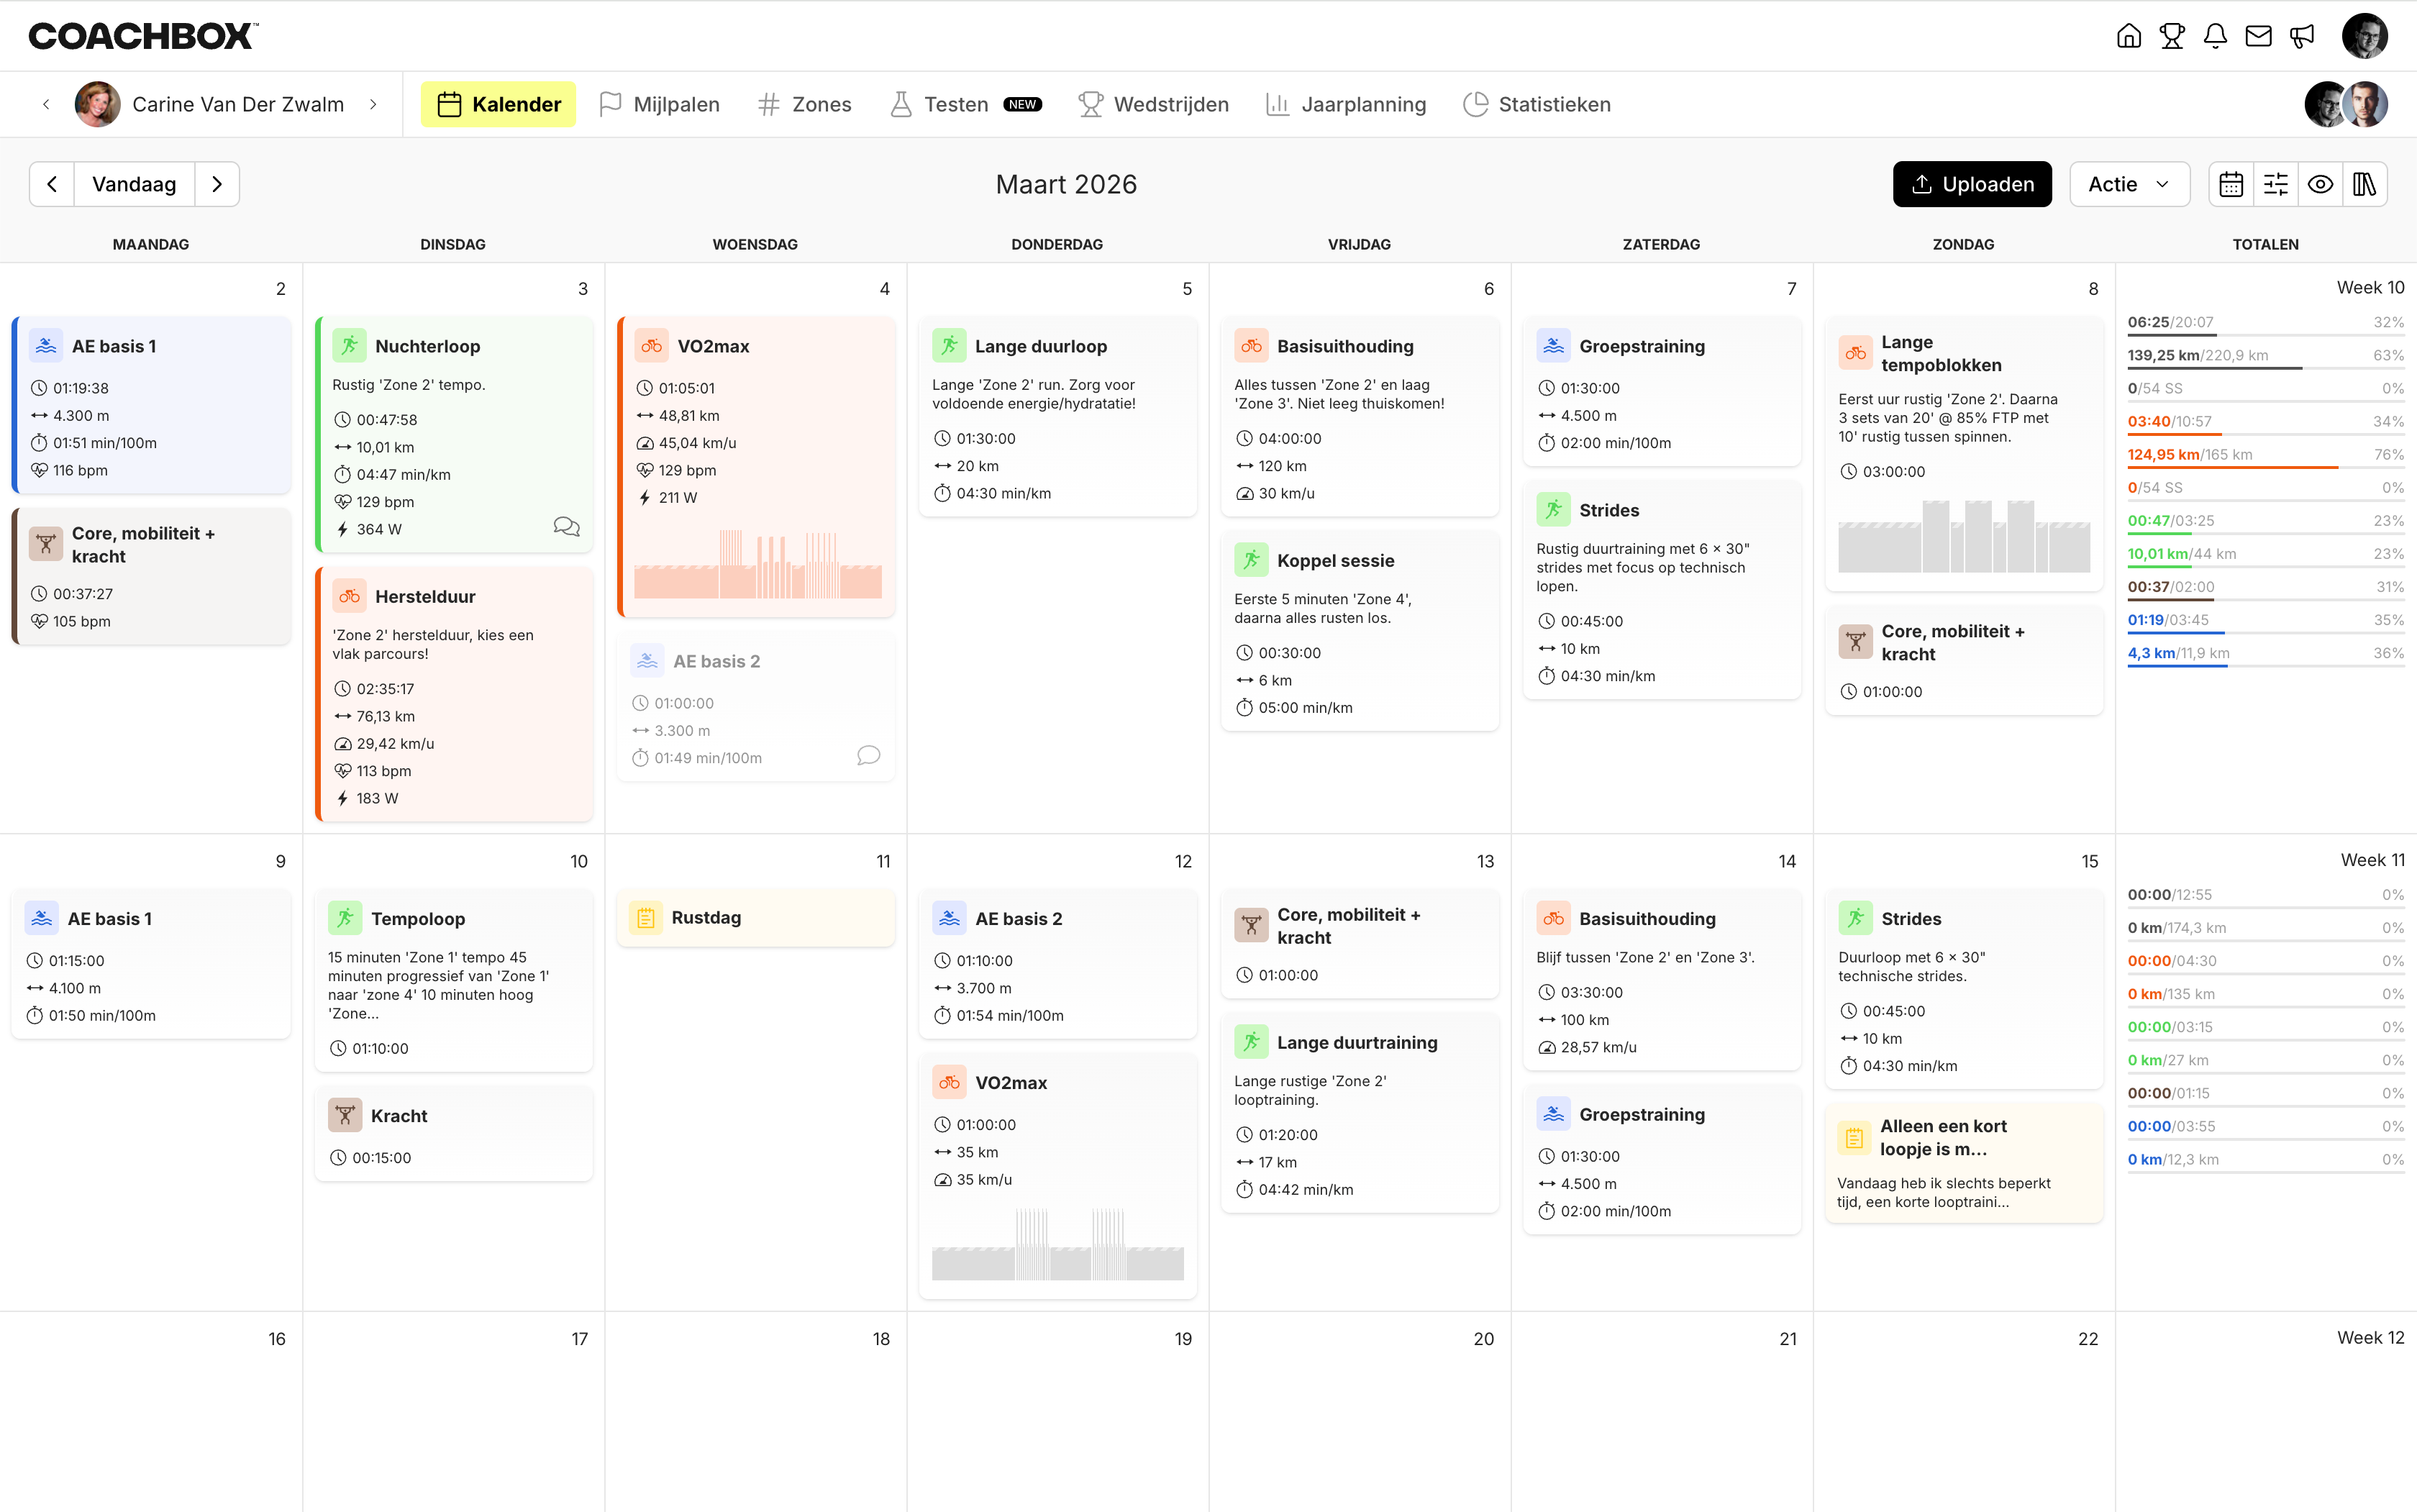Click the Uploaden button

1971,184
